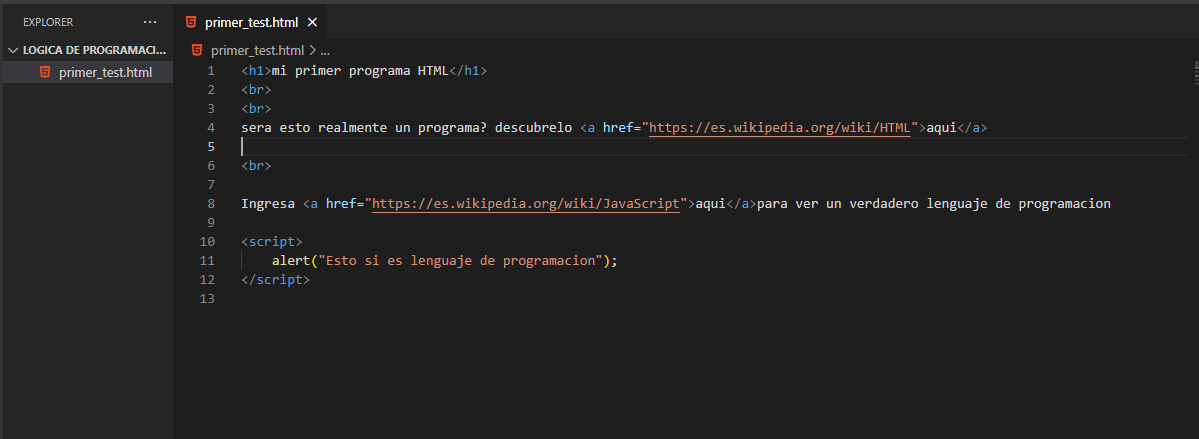The height and width of the screenshot is (439, 1199).
Task: Click HTML5 icon in primer_test.html tab
Action: (190, 22)
